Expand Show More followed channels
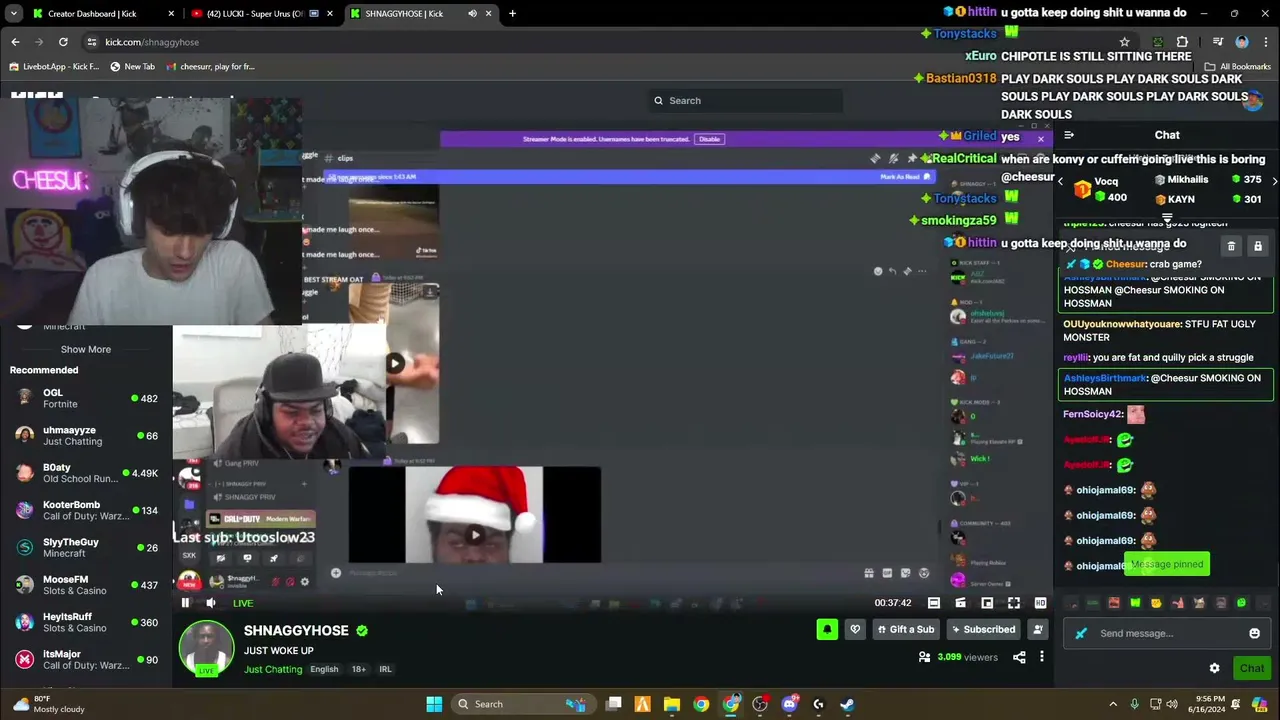 [86, 349]
